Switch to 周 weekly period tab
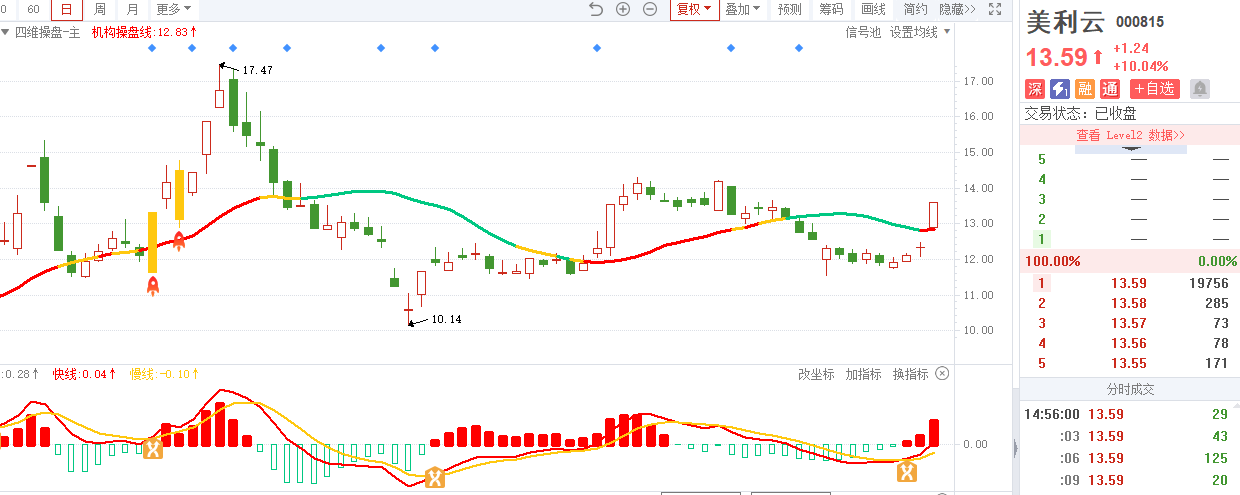 tap(99, 9)
